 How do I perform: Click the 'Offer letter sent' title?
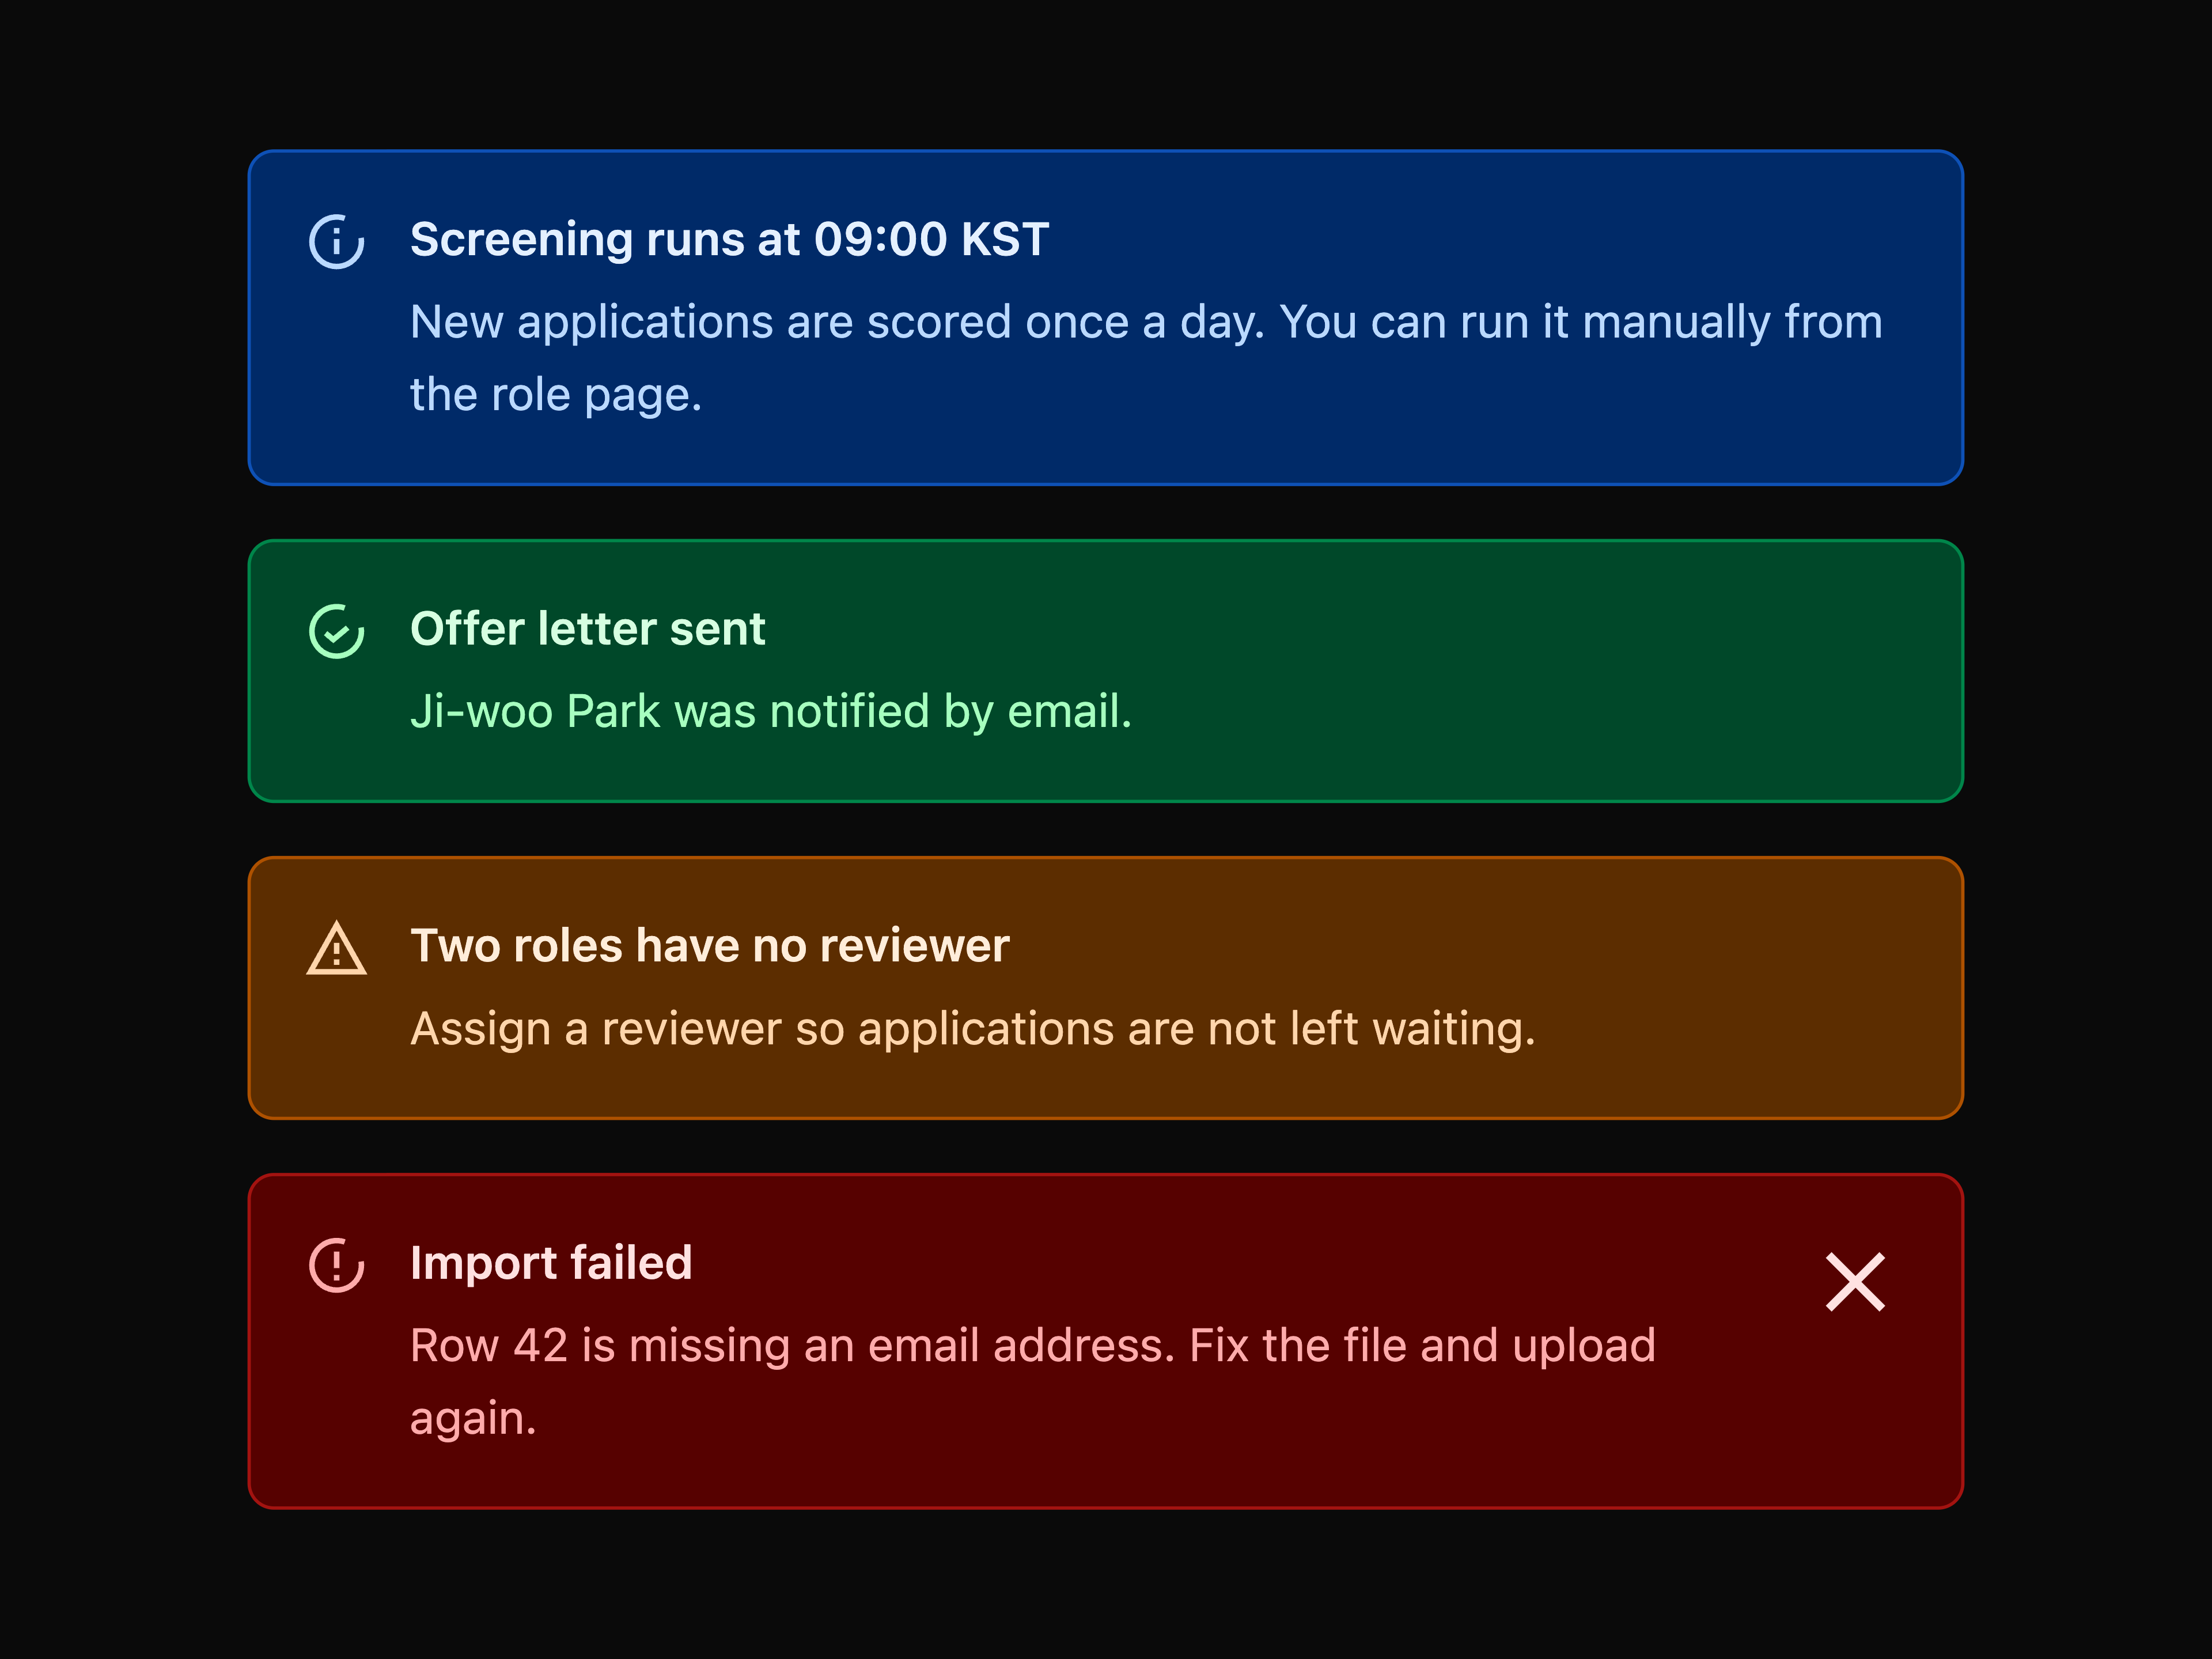pyautogui.click(x=587, y=629)
